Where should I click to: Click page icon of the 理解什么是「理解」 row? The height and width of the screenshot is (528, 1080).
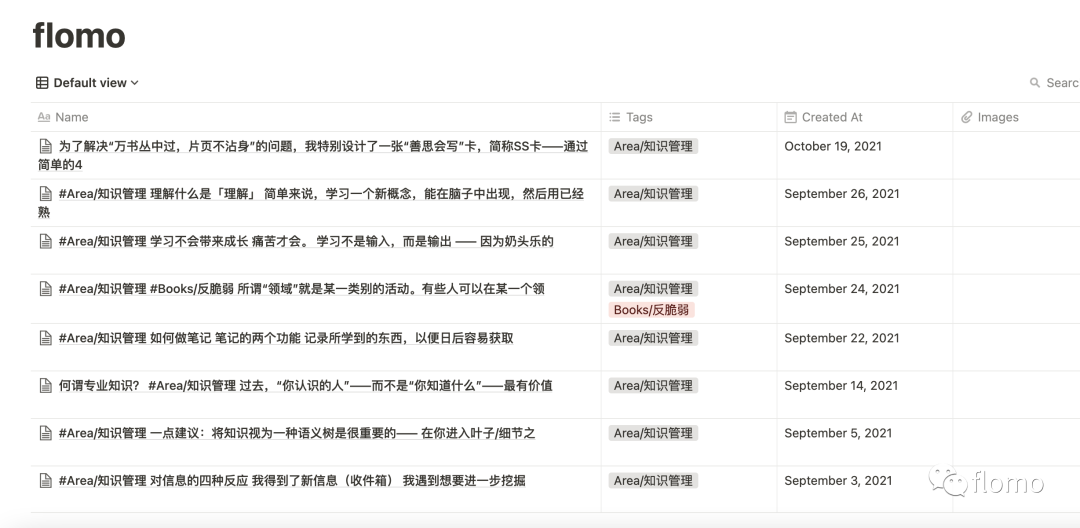45,193
